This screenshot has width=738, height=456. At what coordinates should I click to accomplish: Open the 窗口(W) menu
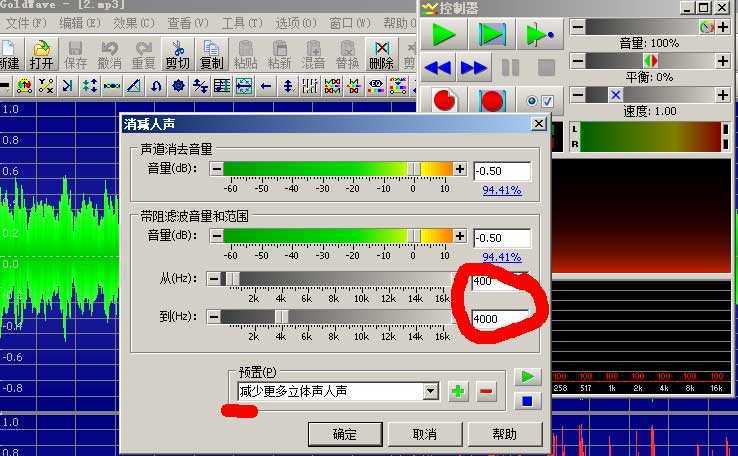coord(350,23)
